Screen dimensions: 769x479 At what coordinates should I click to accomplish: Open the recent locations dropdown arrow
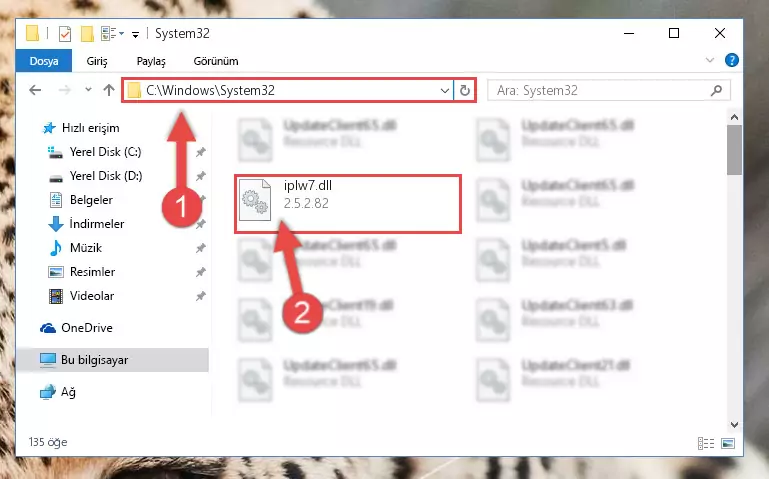(x=88, y=90)
